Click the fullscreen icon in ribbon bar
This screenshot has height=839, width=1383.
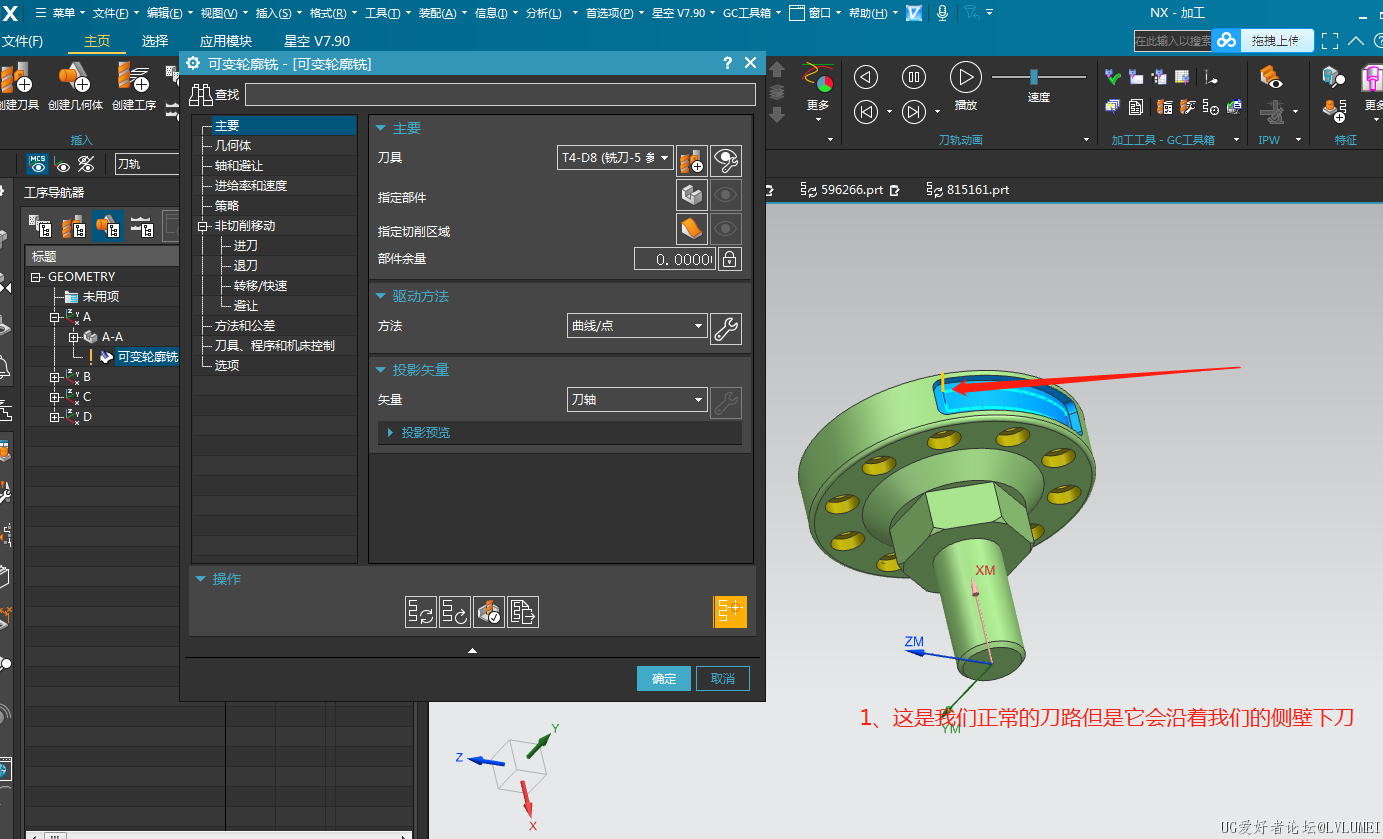tap(1330, 41)
